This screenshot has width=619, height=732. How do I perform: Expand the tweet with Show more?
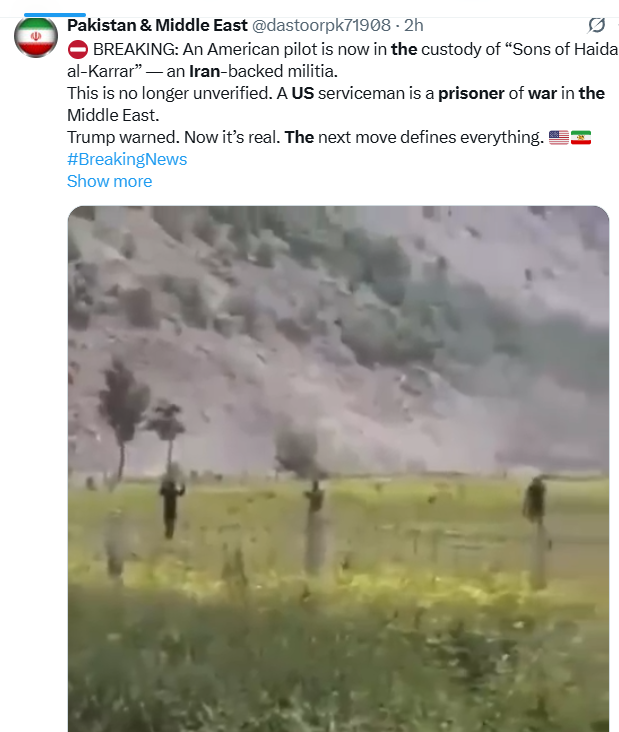pos(110,181)
